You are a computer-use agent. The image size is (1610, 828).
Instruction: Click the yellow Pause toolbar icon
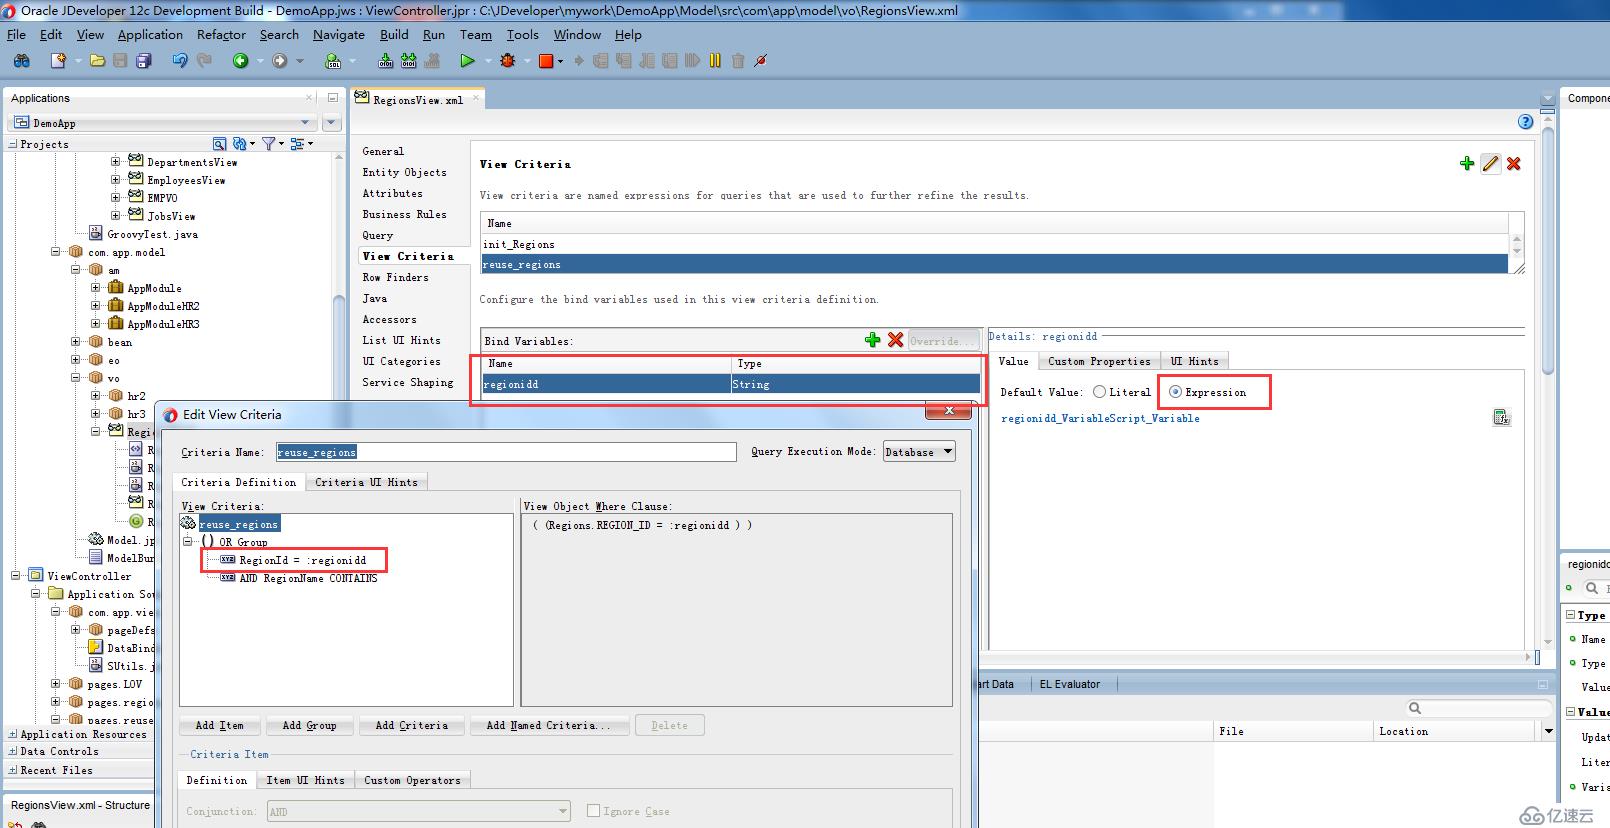[x=715, y=61]
